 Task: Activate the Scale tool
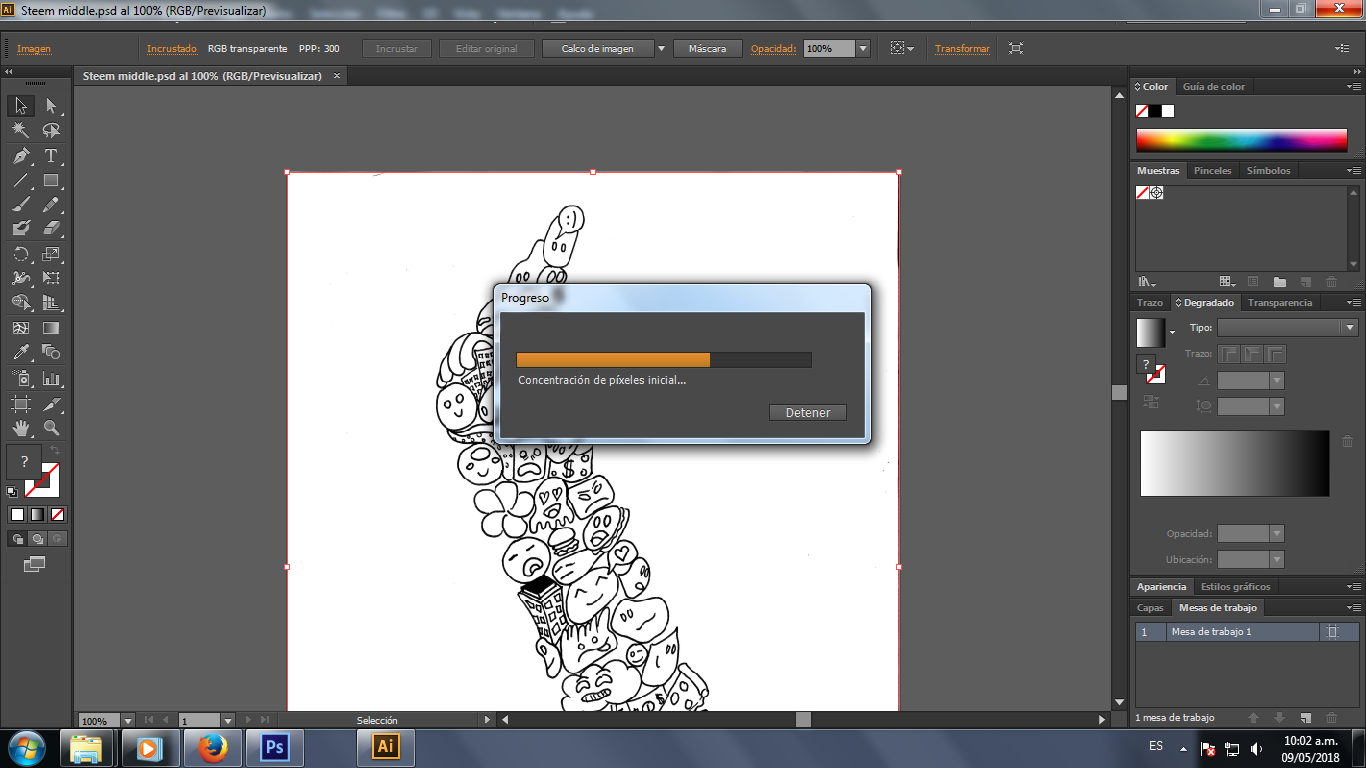[51, 254]
